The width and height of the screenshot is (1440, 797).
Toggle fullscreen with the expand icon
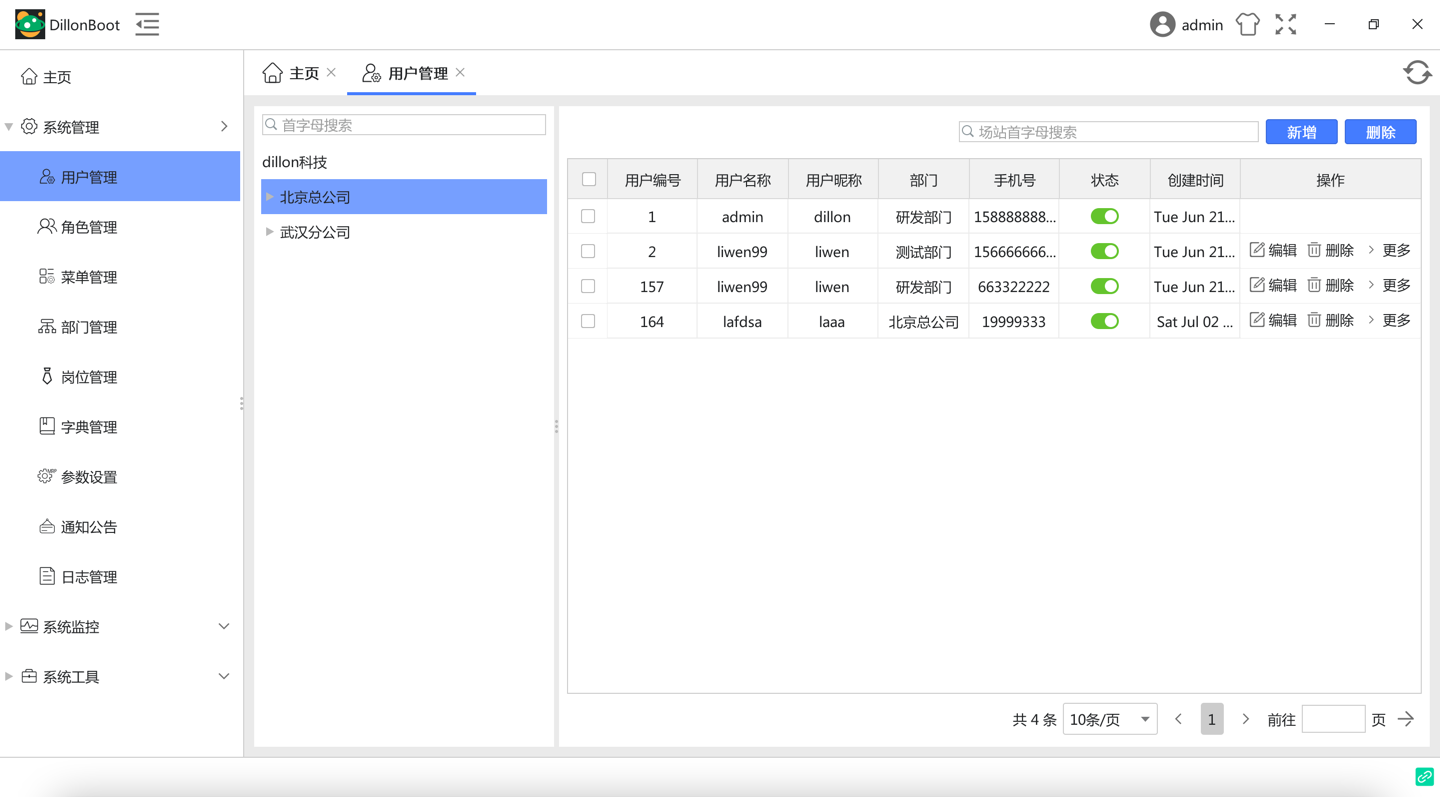point(1286,24)
